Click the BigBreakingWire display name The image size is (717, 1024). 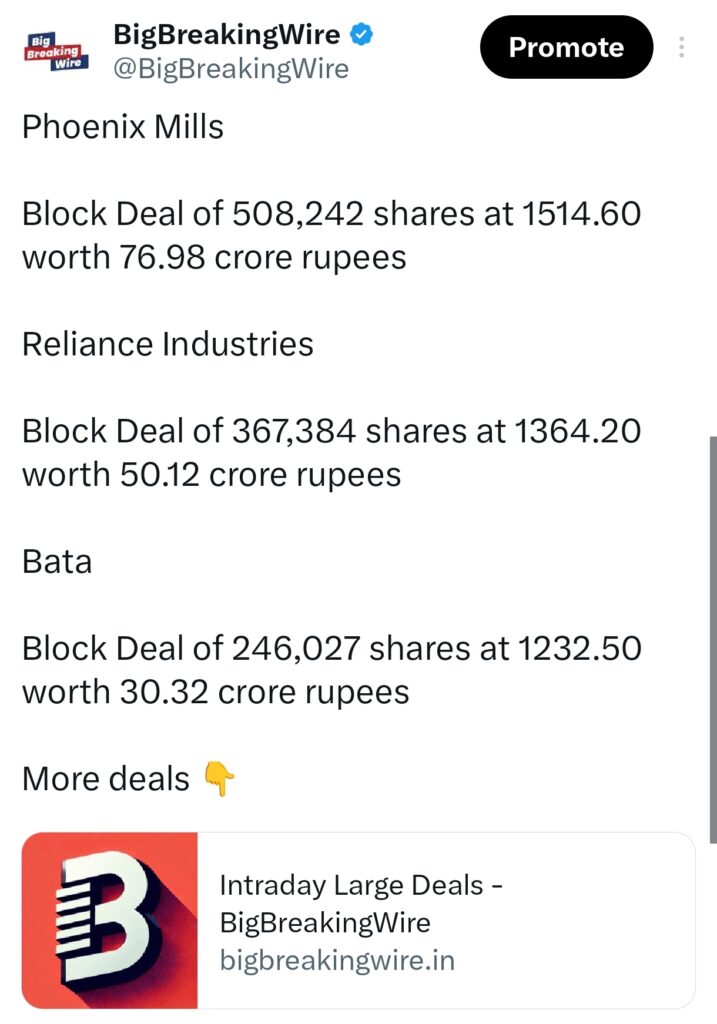pyautogui.click(x=227, y=33)
